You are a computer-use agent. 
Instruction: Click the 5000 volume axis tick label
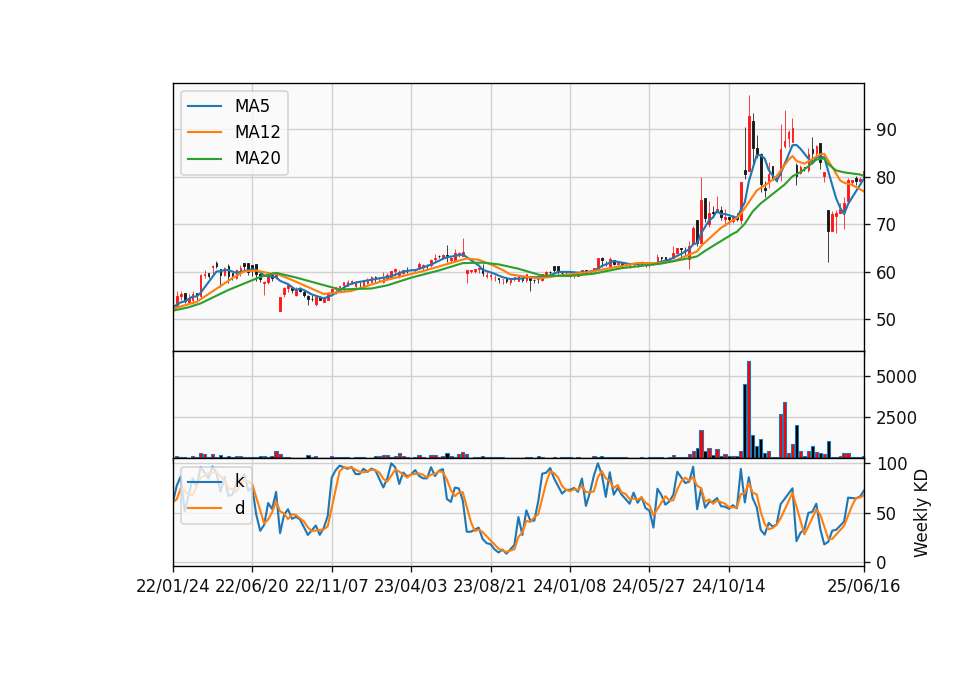[x=896, y=377]
